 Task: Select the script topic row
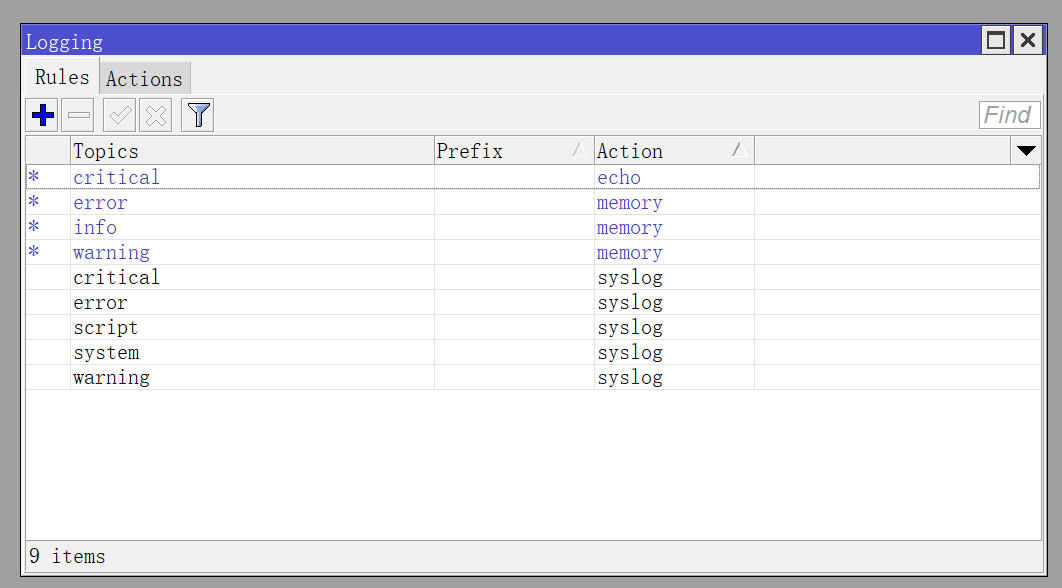(533, 328)
